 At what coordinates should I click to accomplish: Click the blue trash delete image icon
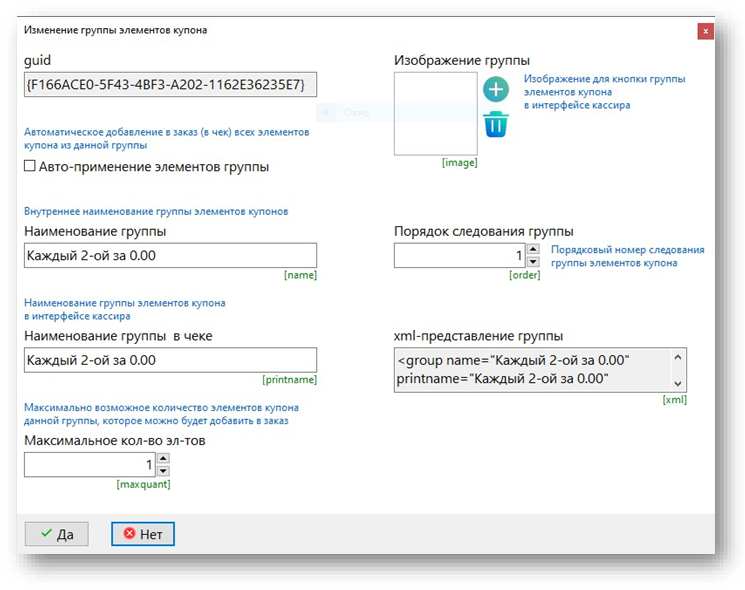point(496,124)
